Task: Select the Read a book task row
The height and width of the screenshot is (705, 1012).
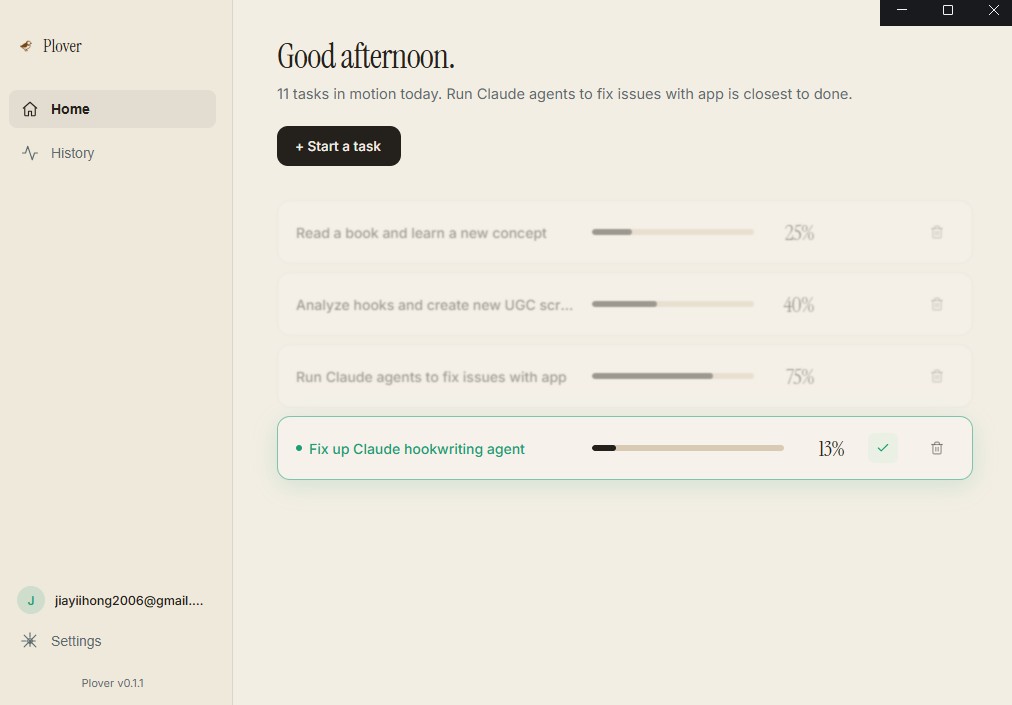Action: [x=624, y=232]
